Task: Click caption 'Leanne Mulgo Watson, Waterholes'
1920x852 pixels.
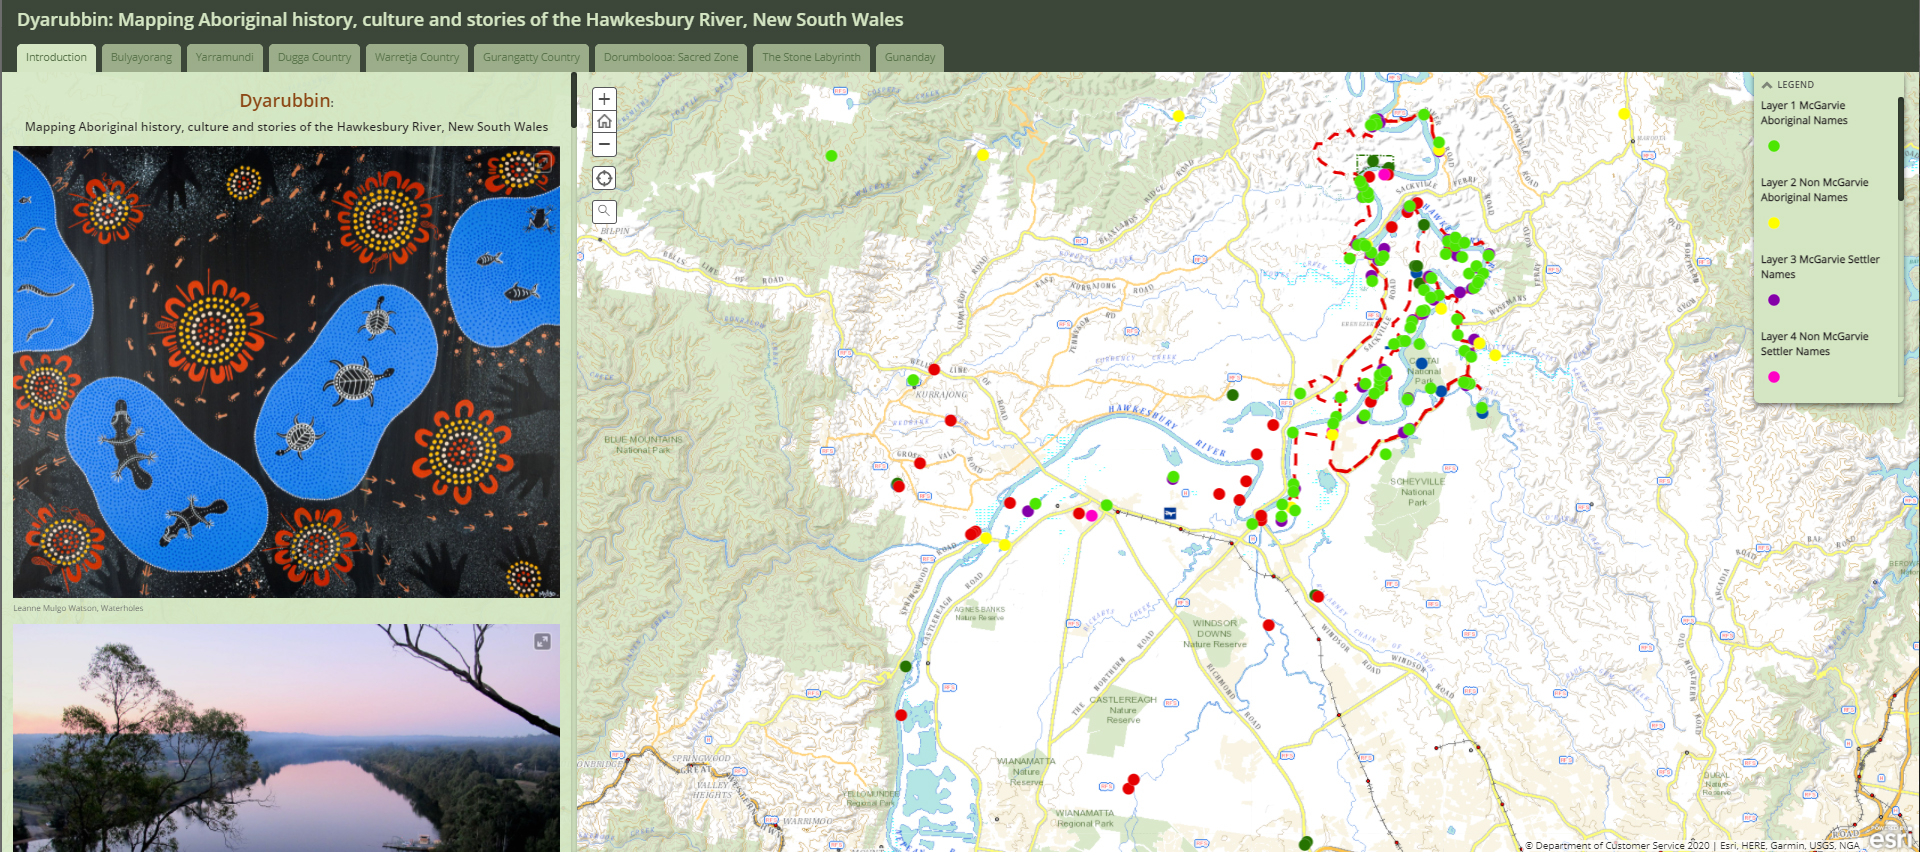Action: (78, 608)
